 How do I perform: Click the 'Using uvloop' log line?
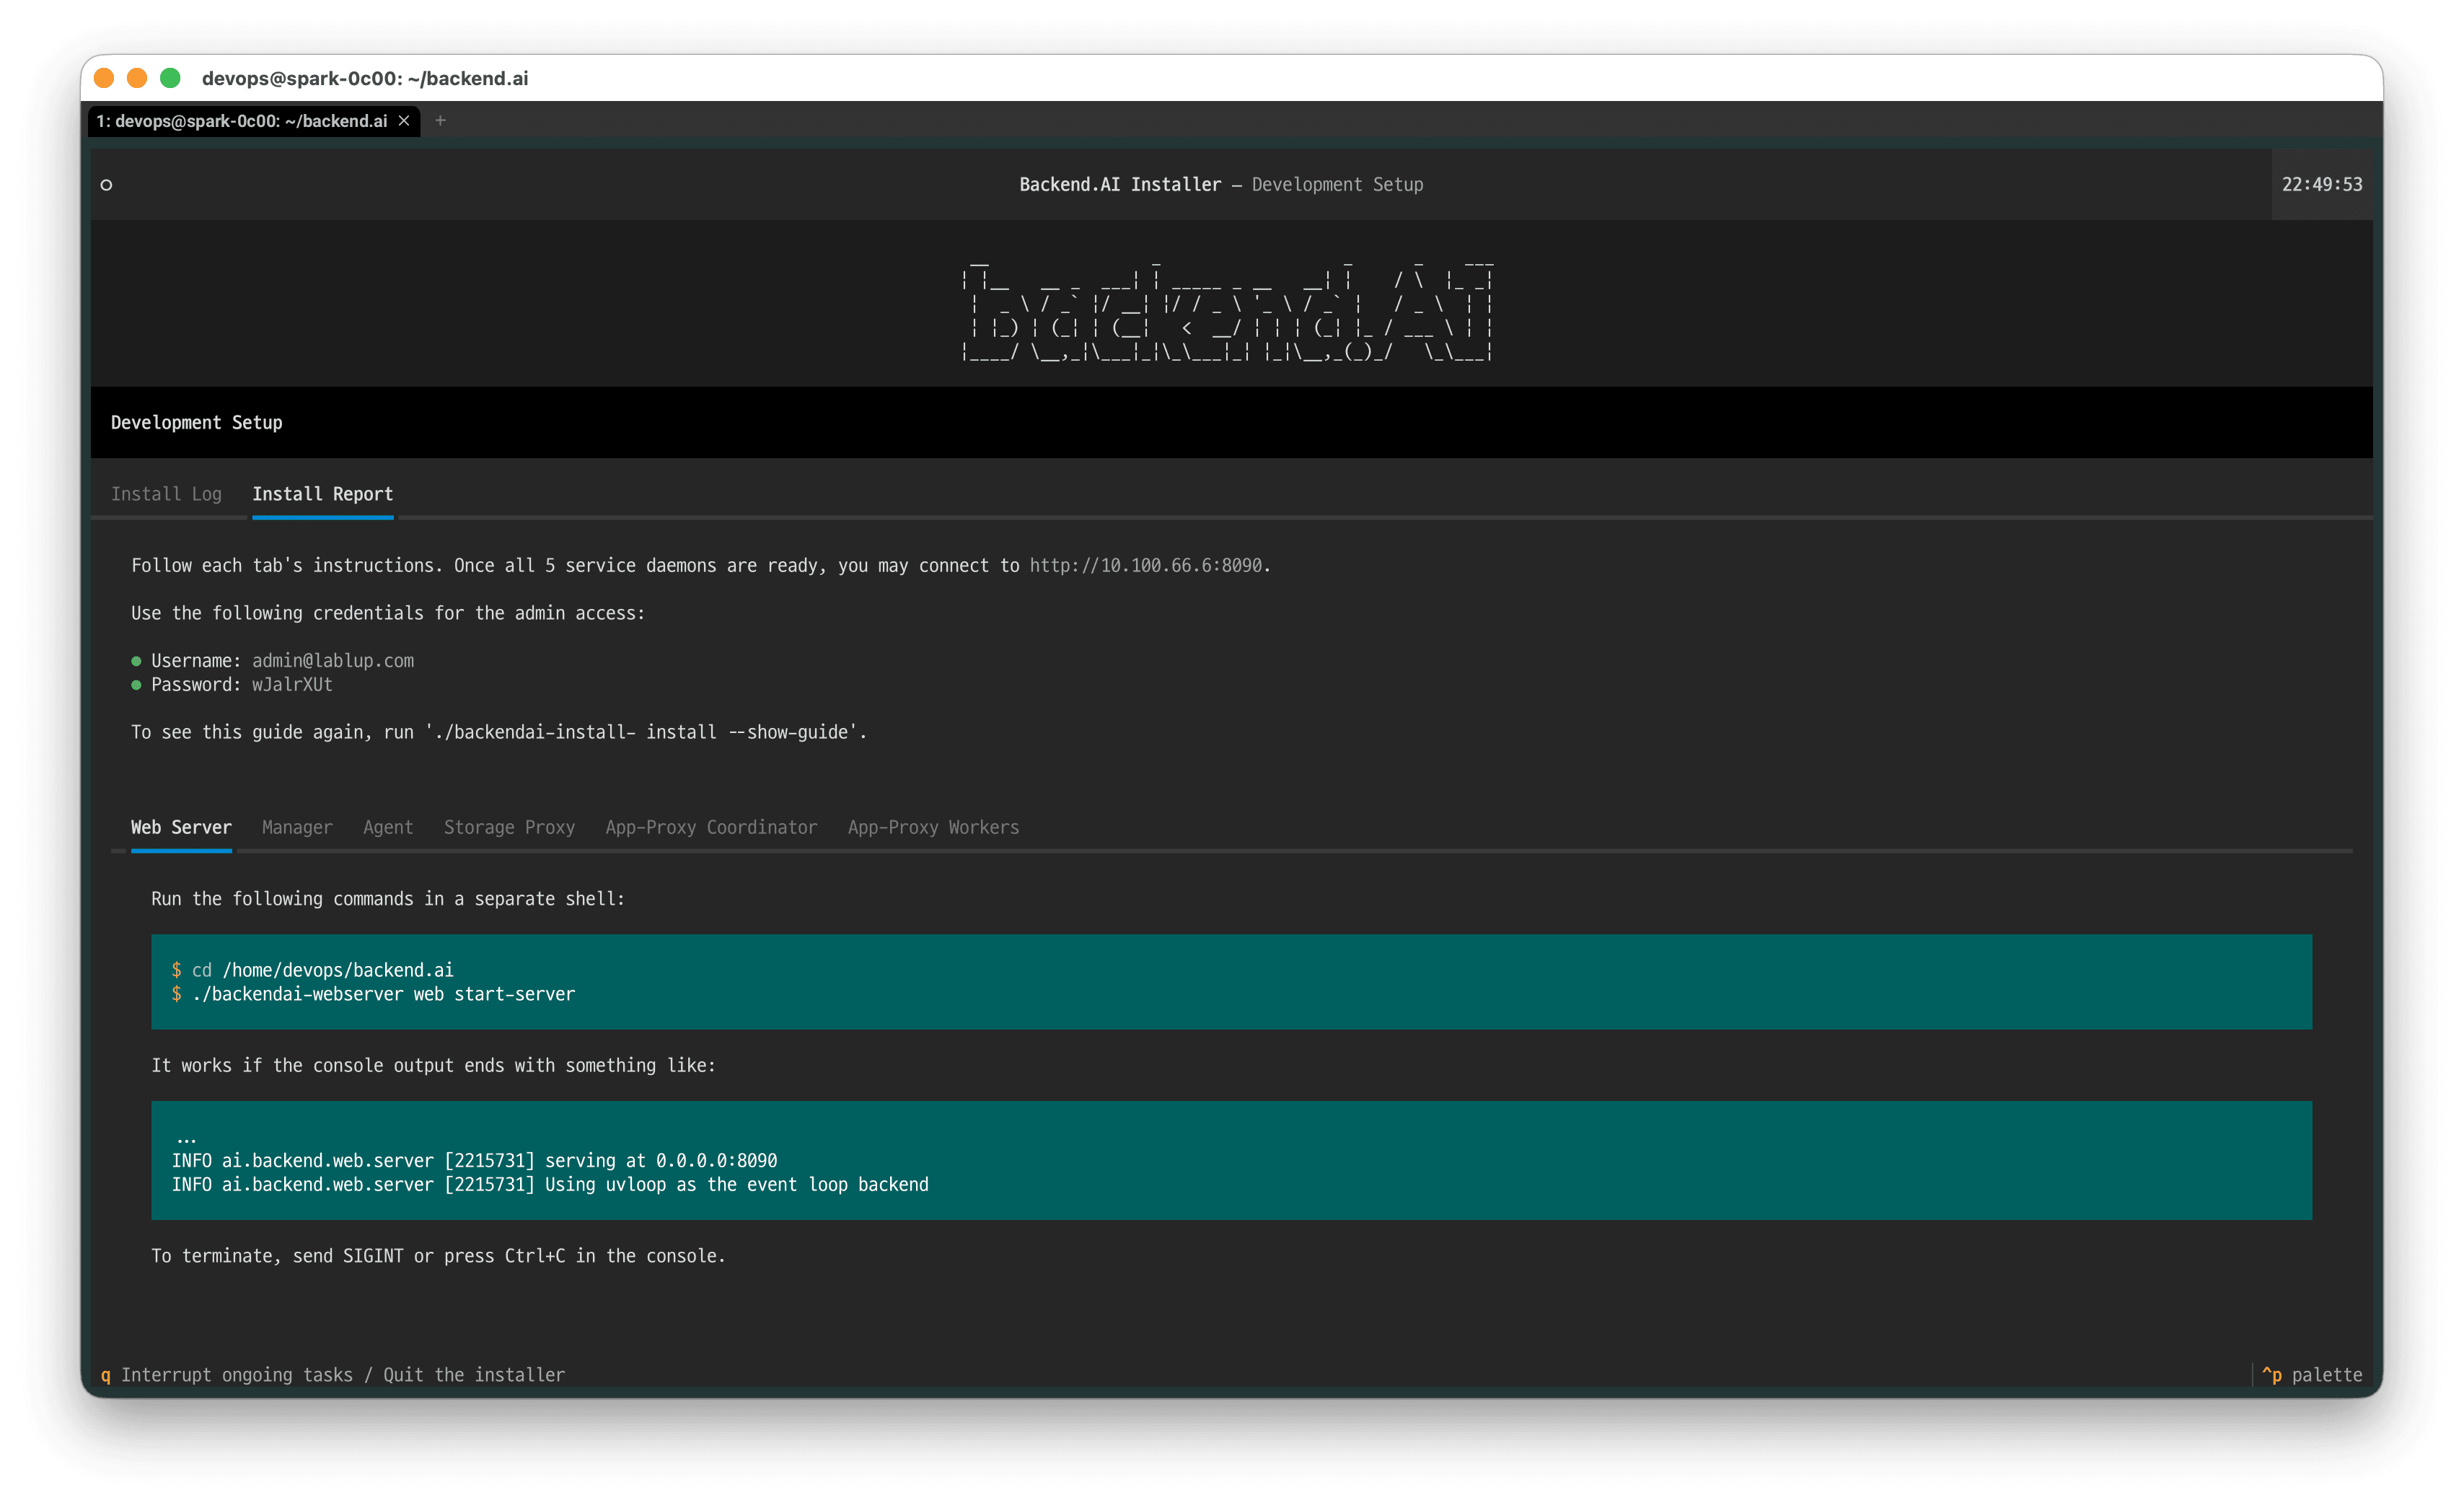[x=550, y=1184]
